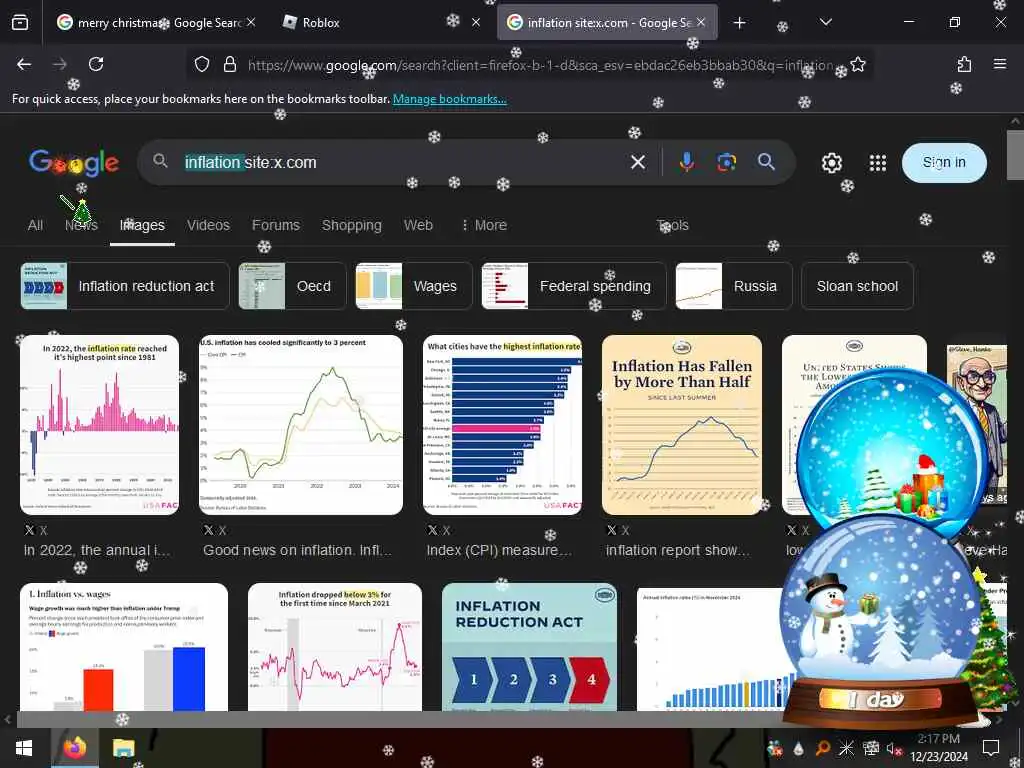1024x768 pixels.
Task: Open the inflation cooled to 3 percent chart
Action: point(301,424)
